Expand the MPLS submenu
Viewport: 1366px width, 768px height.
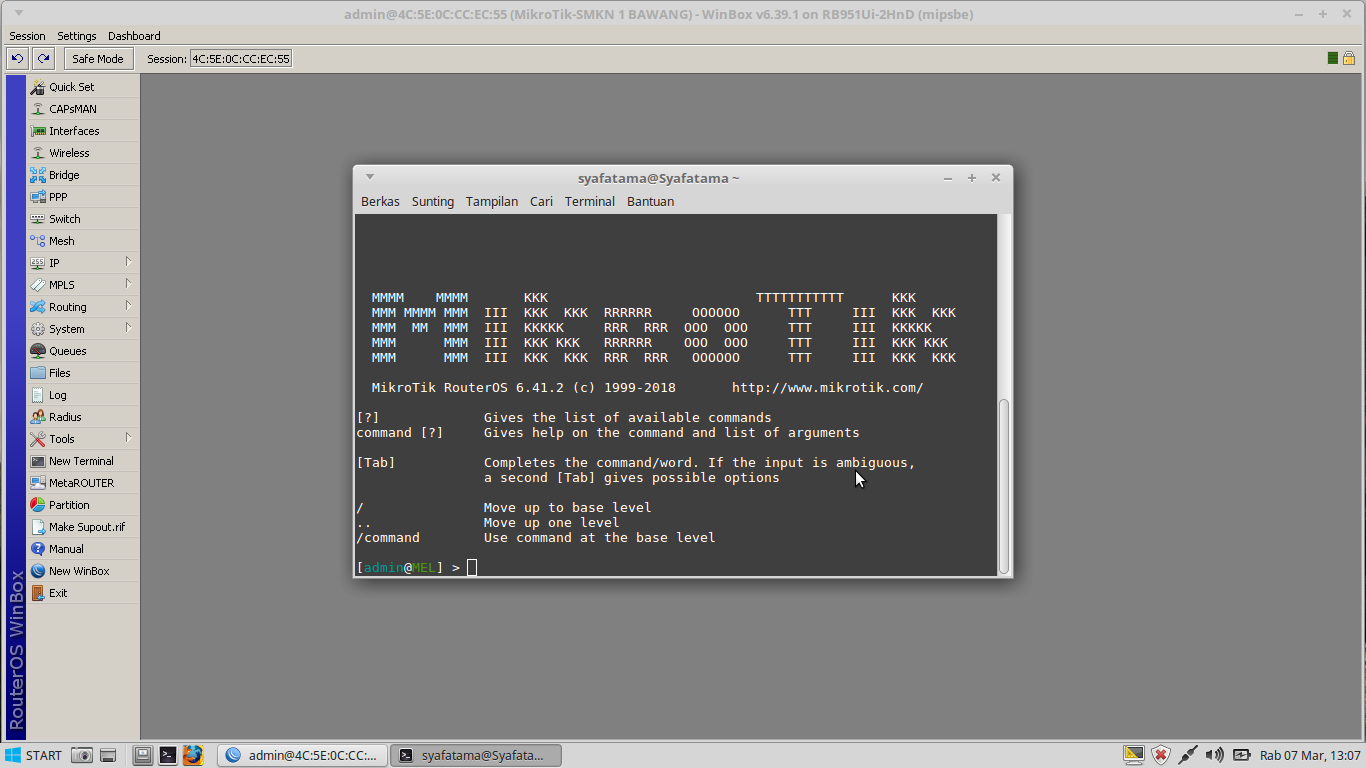83,285
